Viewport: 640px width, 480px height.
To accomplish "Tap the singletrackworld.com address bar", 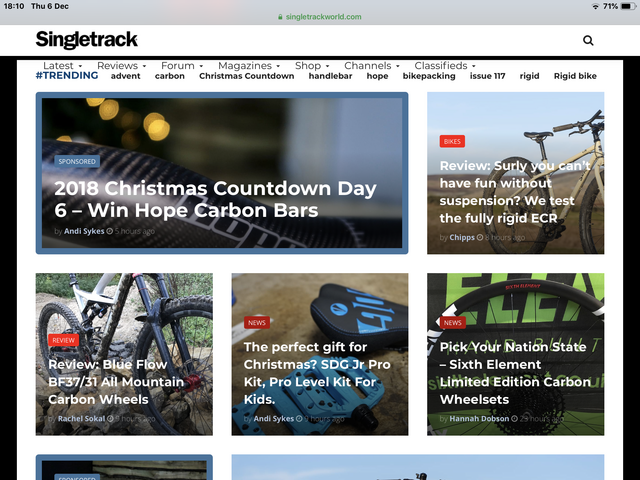I will pos(320,17).
